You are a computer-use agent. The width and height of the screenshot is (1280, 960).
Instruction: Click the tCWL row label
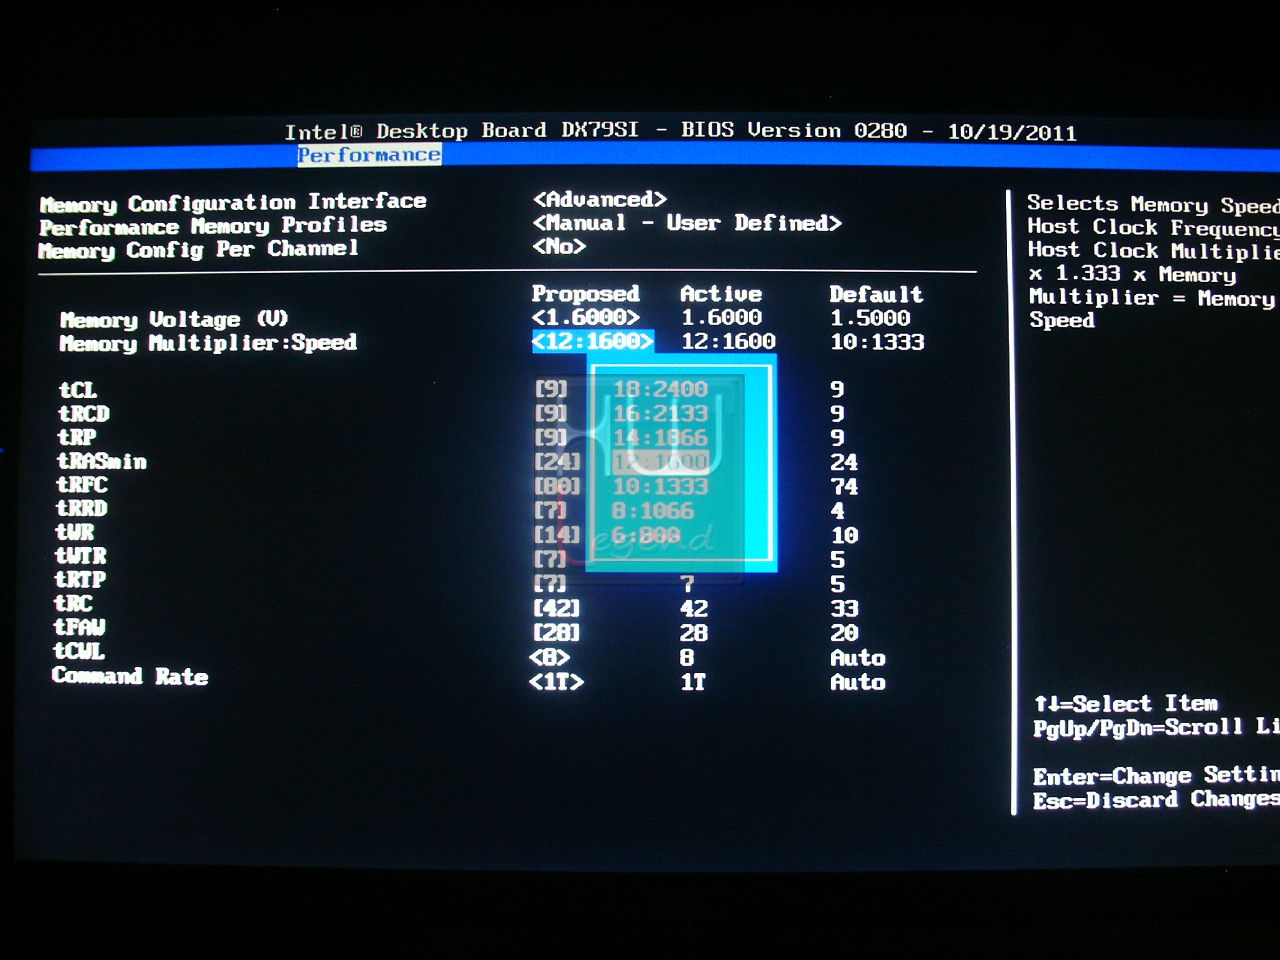click(78, 651)
